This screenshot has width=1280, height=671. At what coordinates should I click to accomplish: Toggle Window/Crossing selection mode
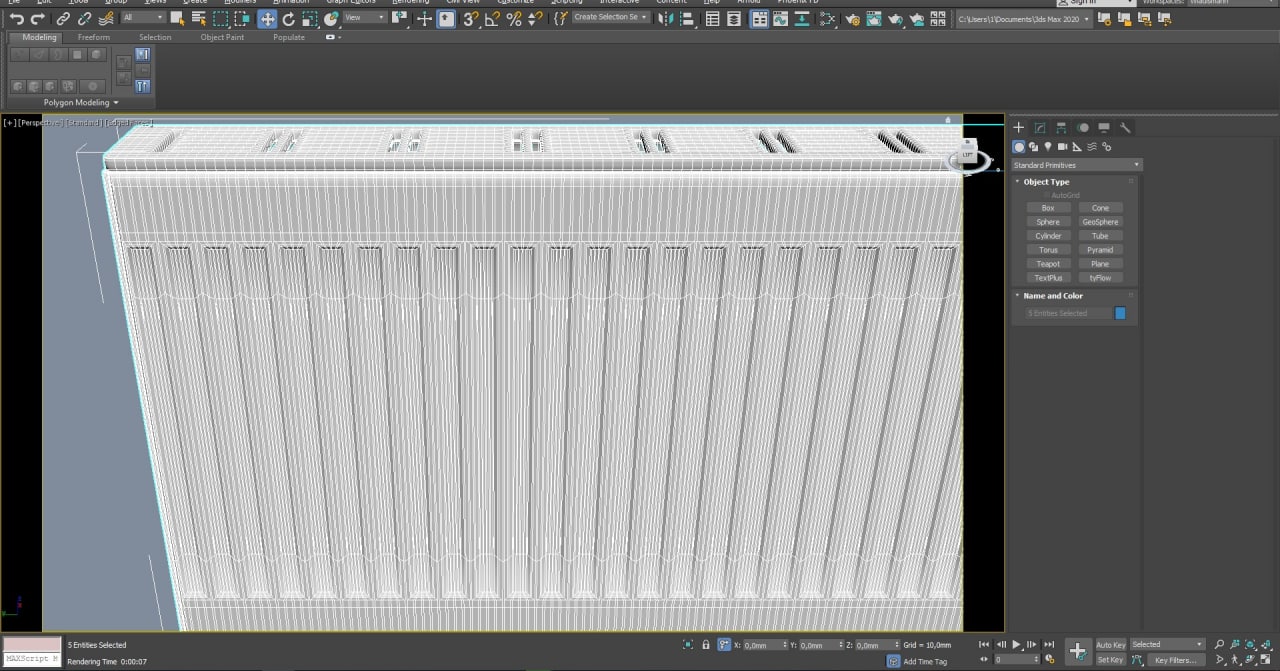tap(243, 18)
